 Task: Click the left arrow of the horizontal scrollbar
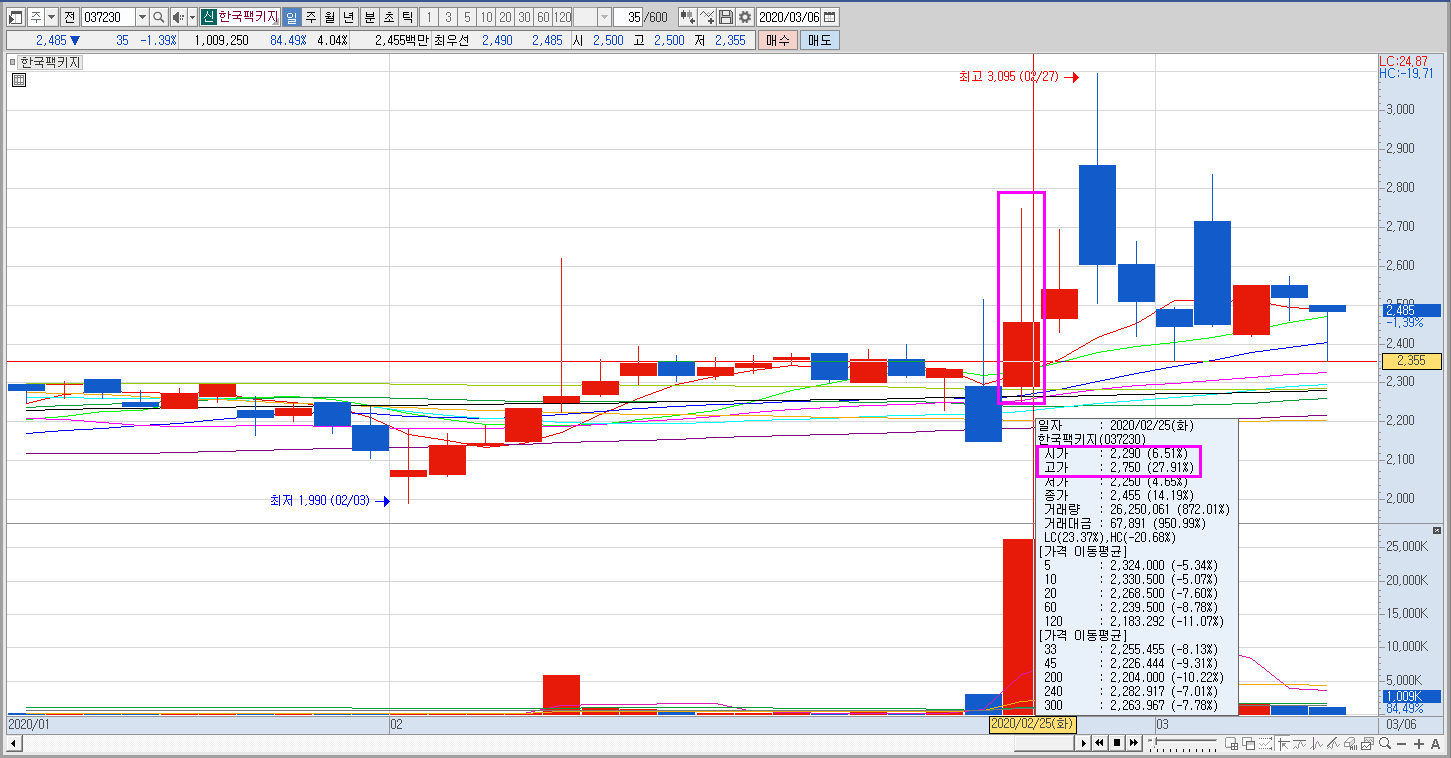point(12,744)
